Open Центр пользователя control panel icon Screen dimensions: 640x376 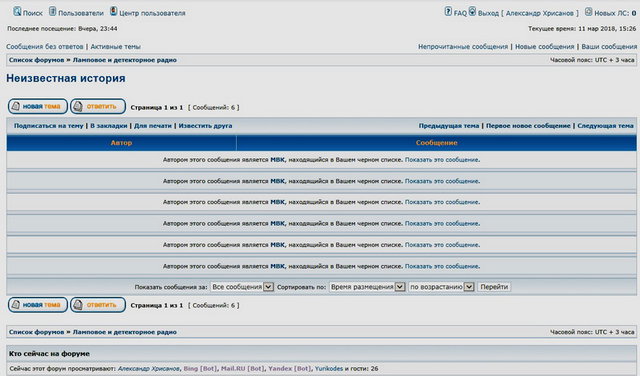[113, 11]
